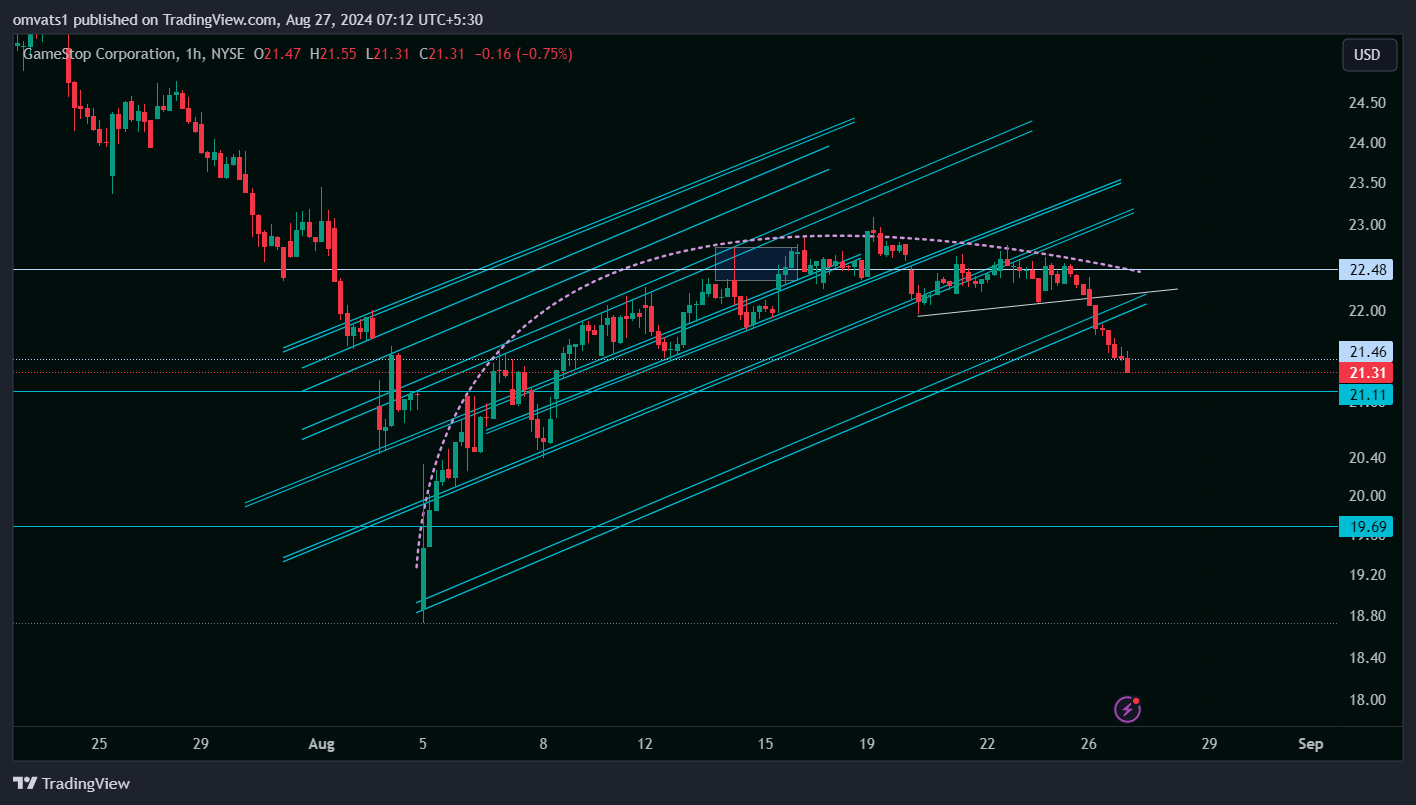Click the cyan 19.69 price label
The height and width of the screenshot is (805, 1416).
[x=1365, y=526]
